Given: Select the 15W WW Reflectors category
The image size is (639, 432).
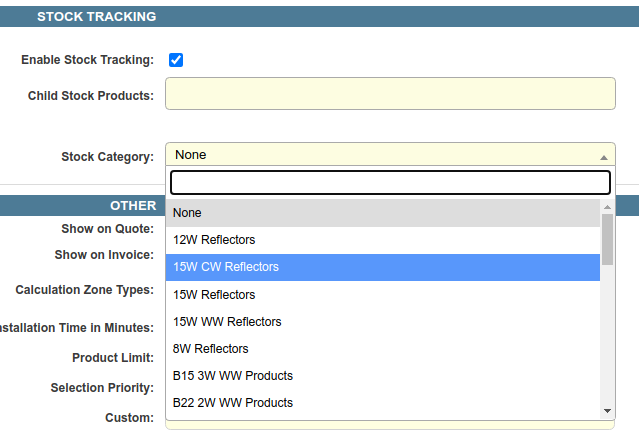Looking at the screenshot, I should 382,322.
